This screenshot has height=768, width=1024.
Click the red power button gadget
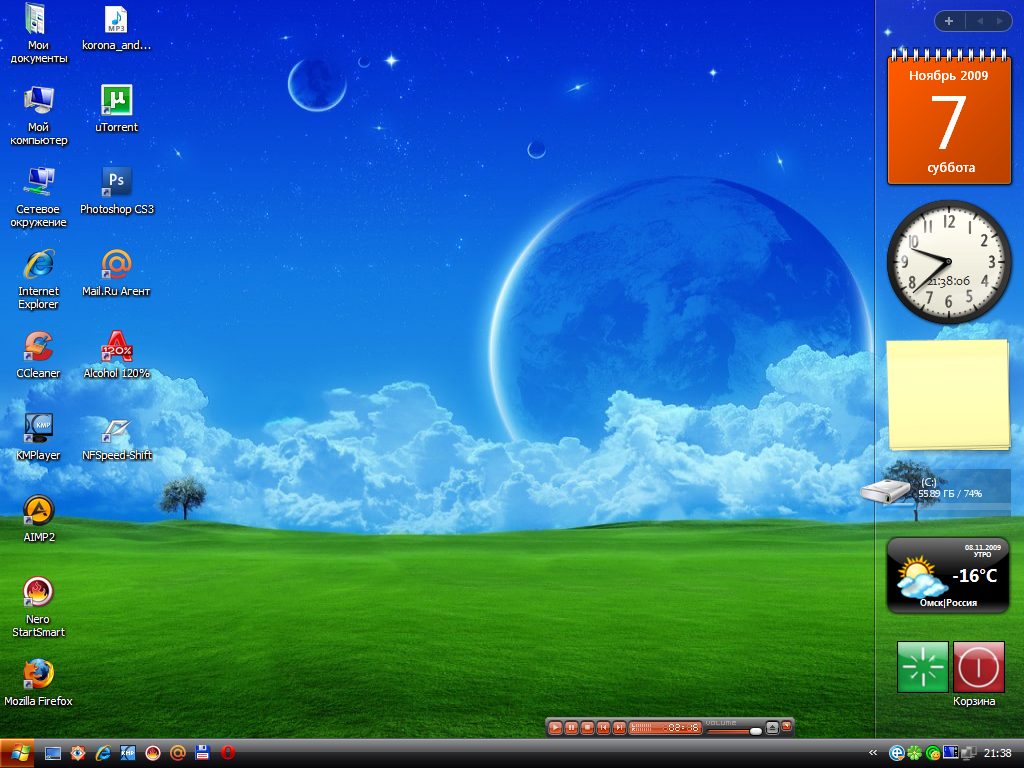978,667
